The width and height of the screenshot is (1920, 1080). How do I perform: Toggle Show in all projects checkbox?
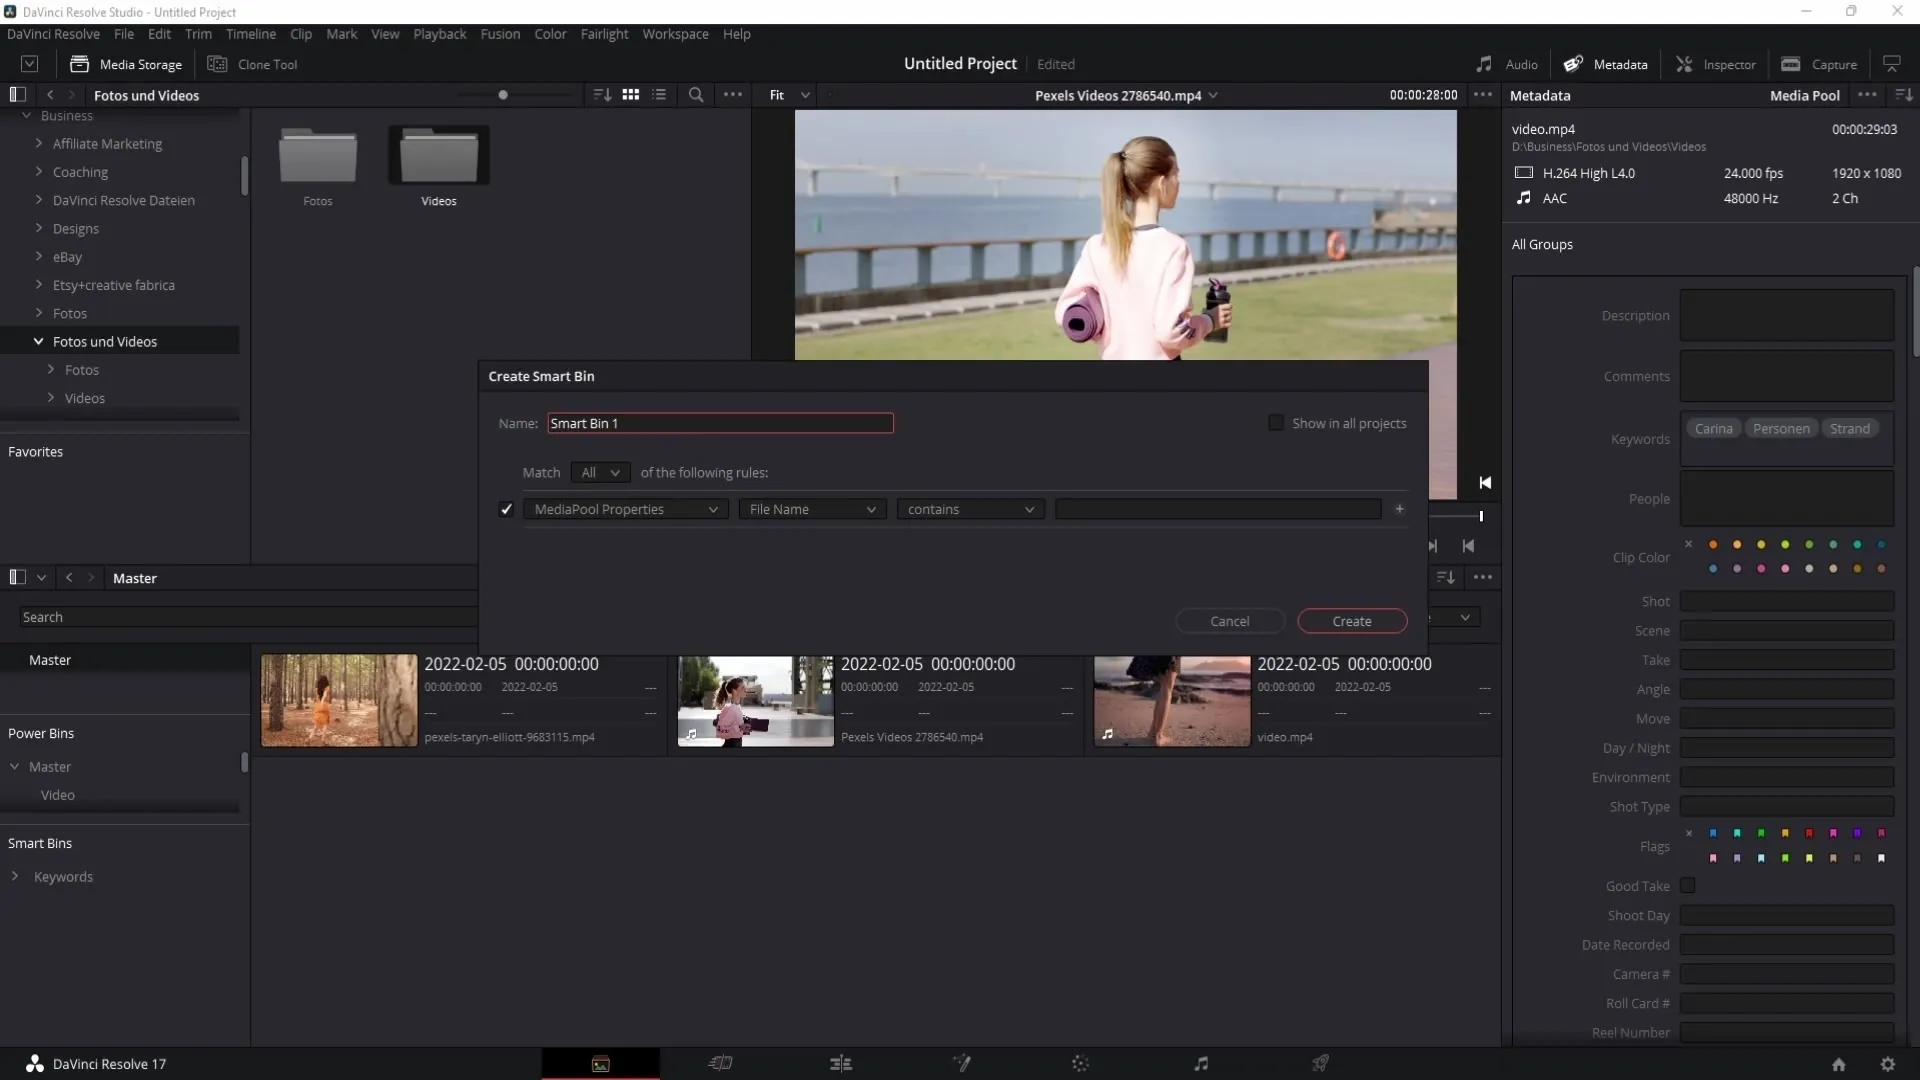pos(1275,422)
